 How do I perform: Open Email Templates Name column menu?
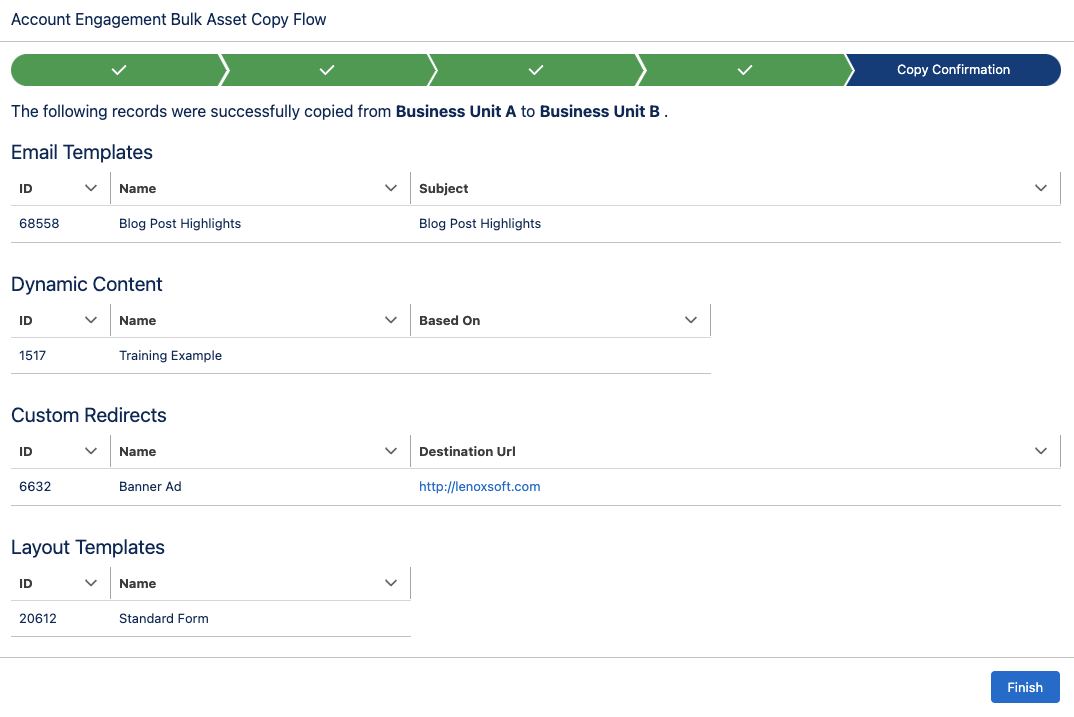[391, 188]
